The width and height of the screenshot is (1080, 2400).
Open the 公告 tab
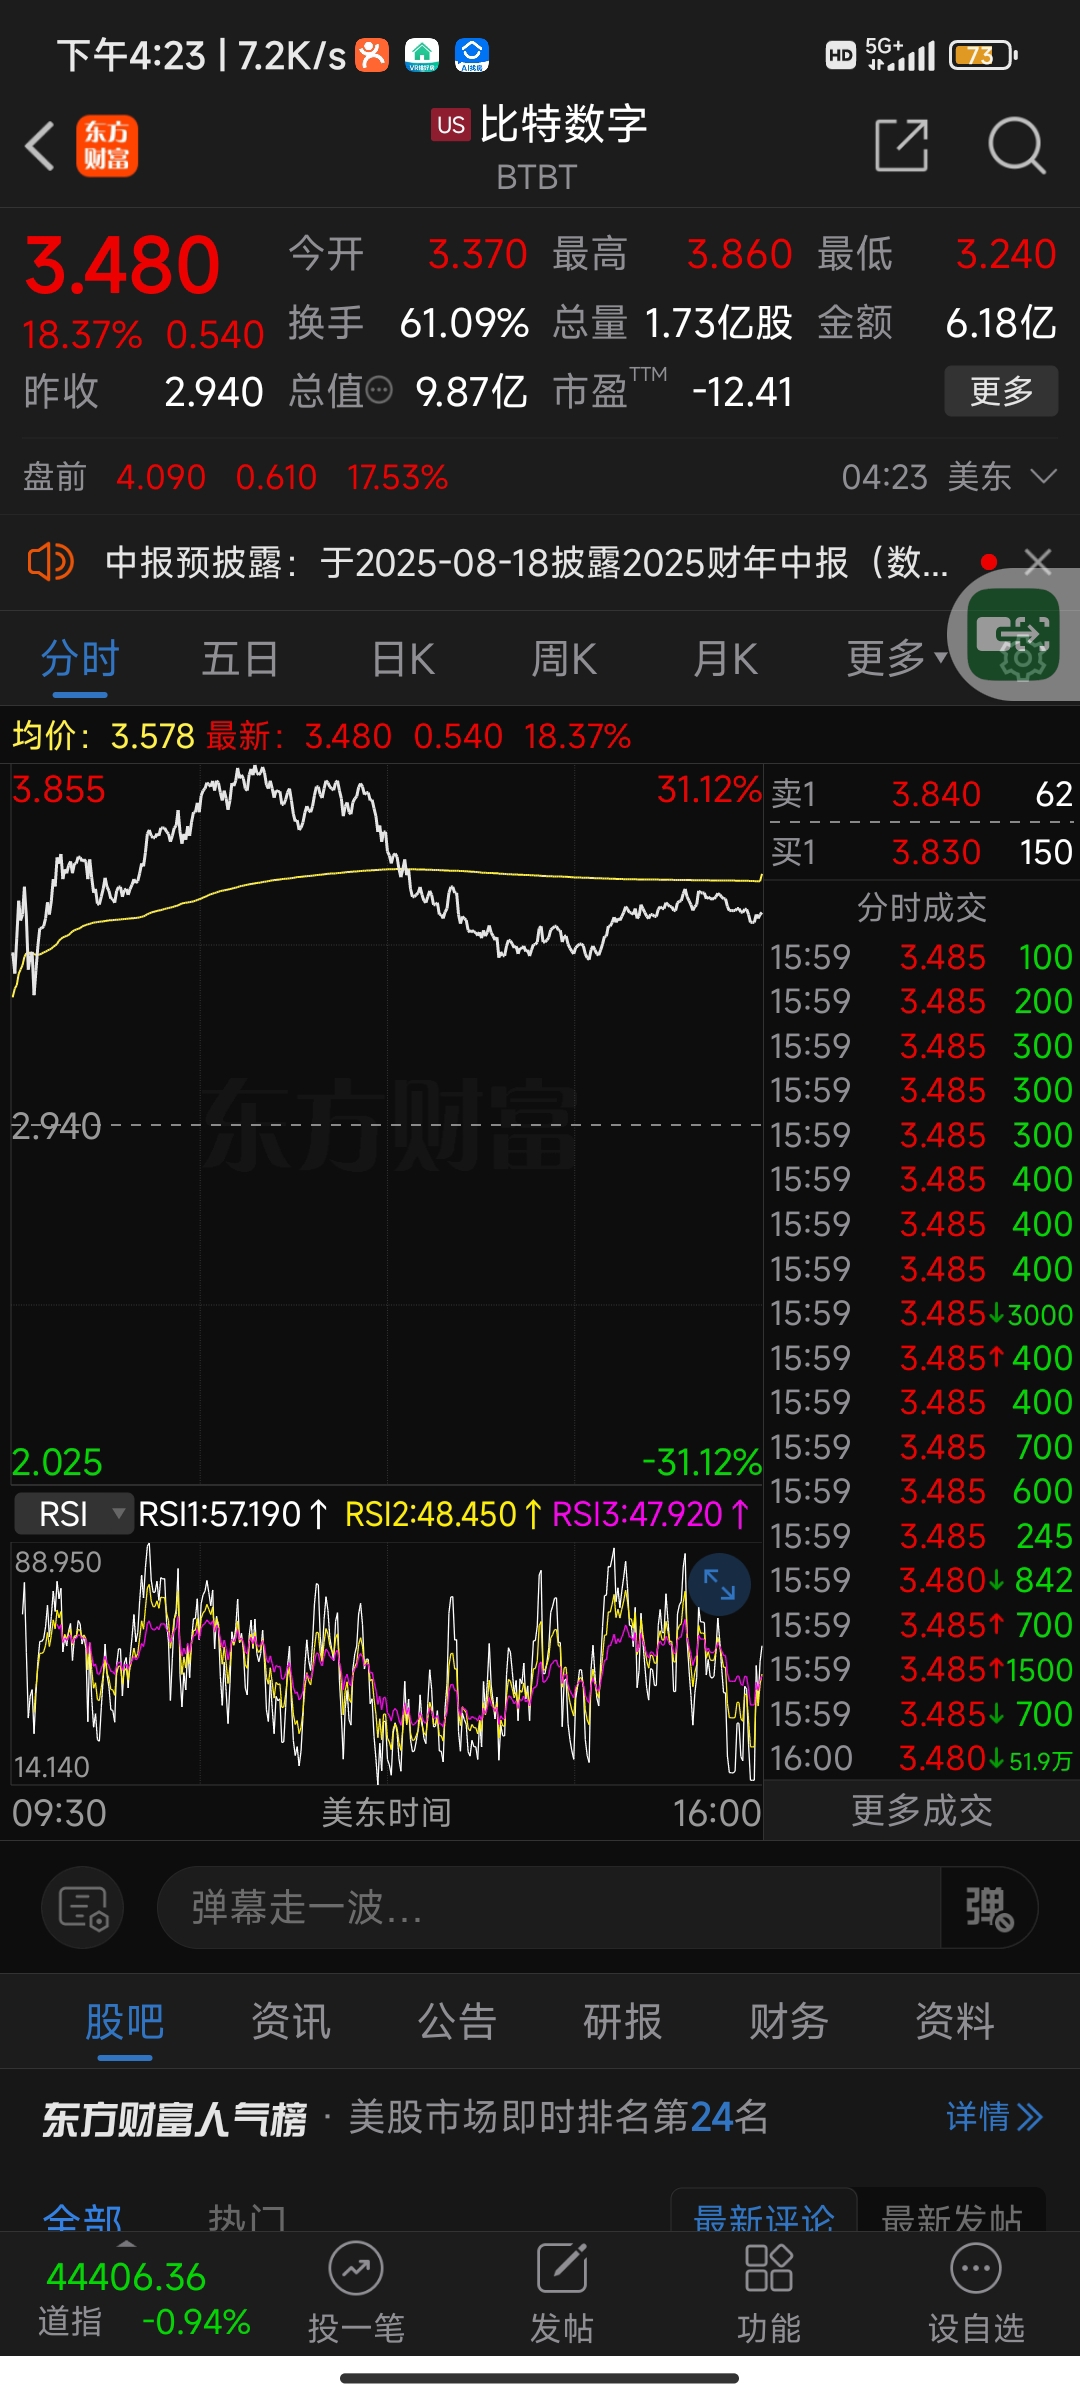(x=457, y=2021)
